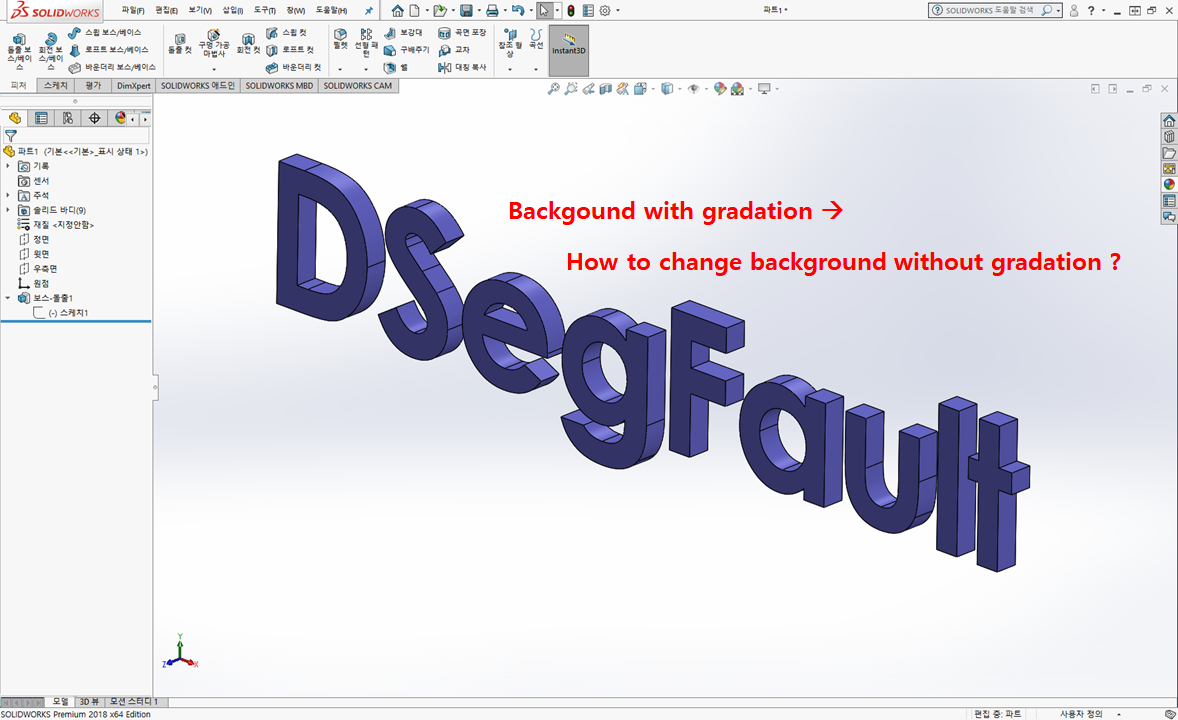Select the 회전 컷 revolved cut tool
Viewport: 1178px width, 720px height.
(x=248, y=44)
